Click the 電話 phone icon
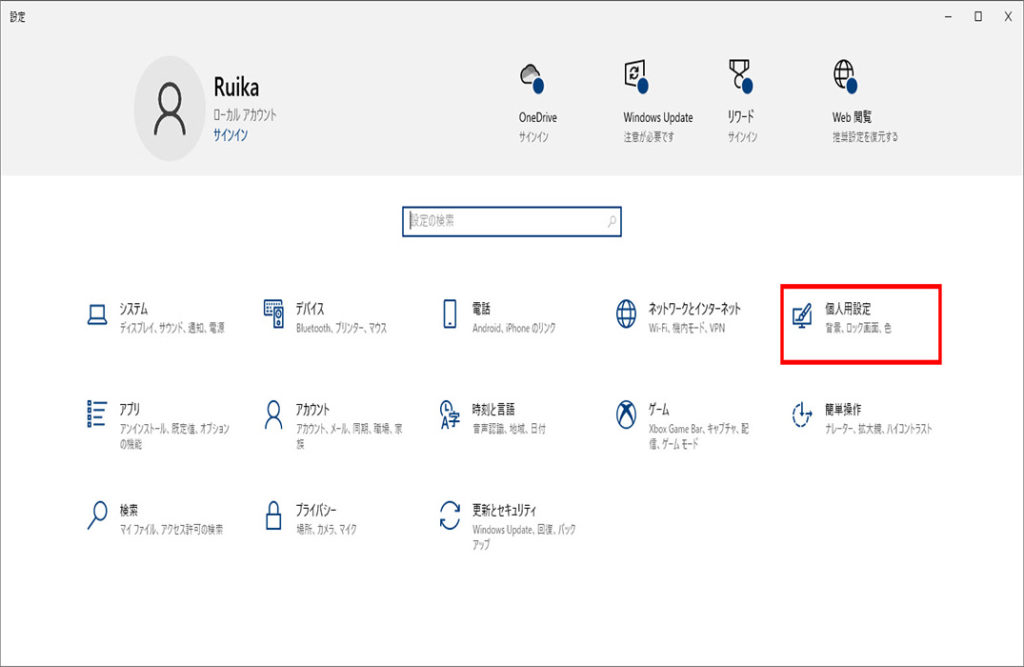Screen dimensions: 1024x667 450,315
